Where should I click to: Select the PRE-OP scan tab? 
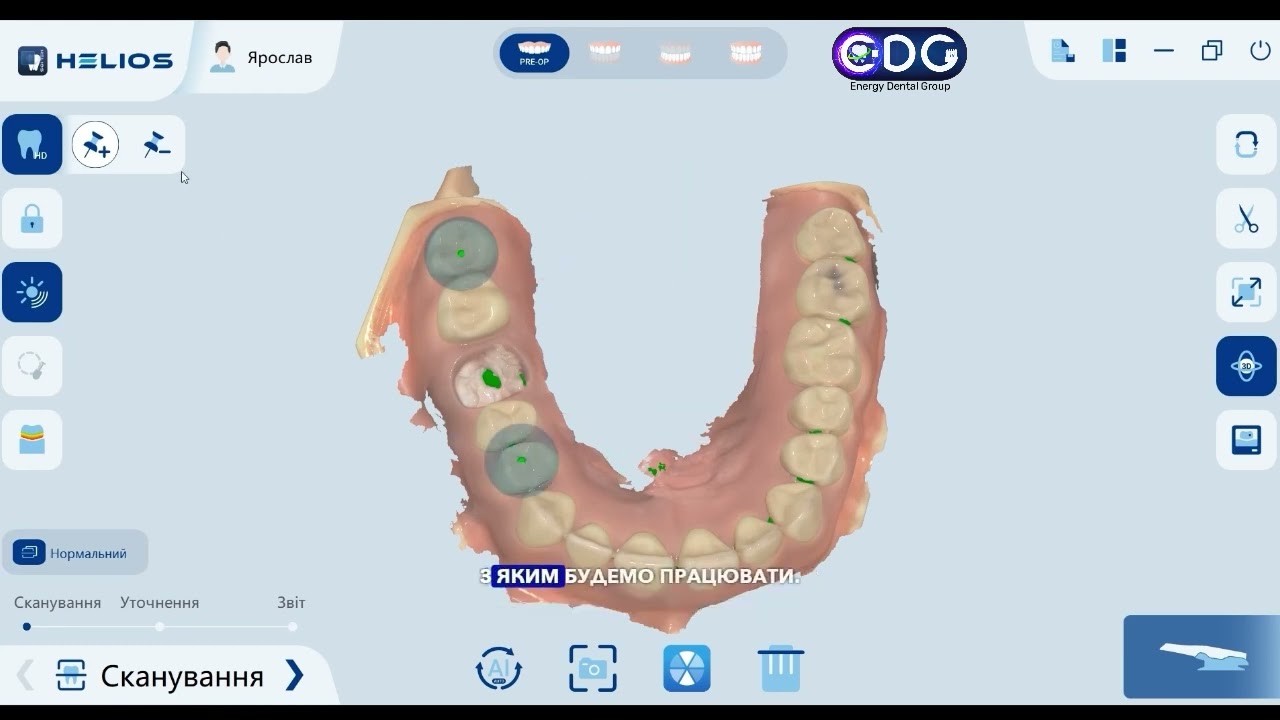pos(535,53)
